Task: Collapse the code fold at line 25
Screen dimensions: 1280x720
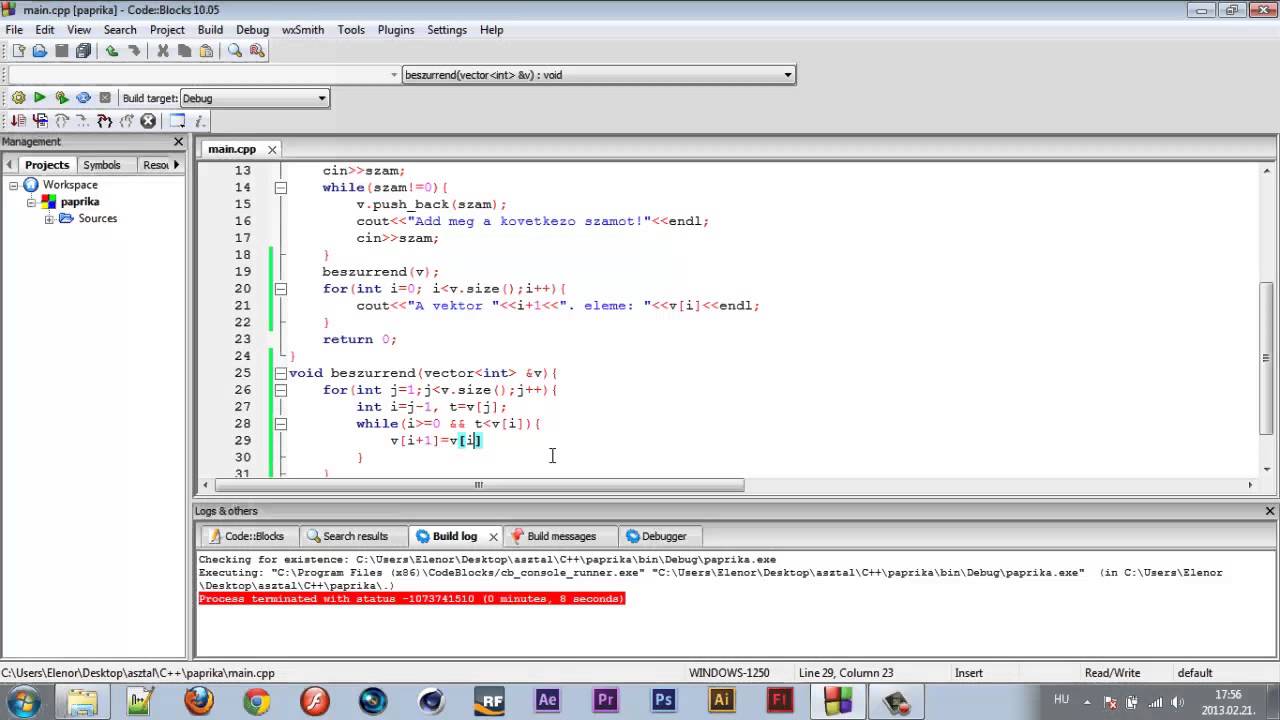Action: [280, 373]
